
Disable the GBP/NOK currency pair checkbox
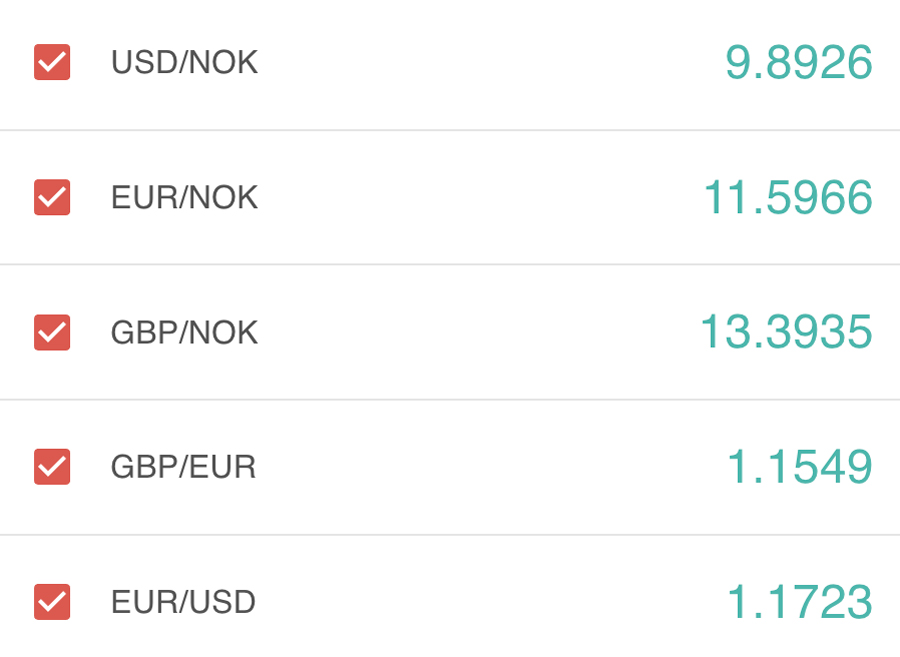(x=52, y=332)
